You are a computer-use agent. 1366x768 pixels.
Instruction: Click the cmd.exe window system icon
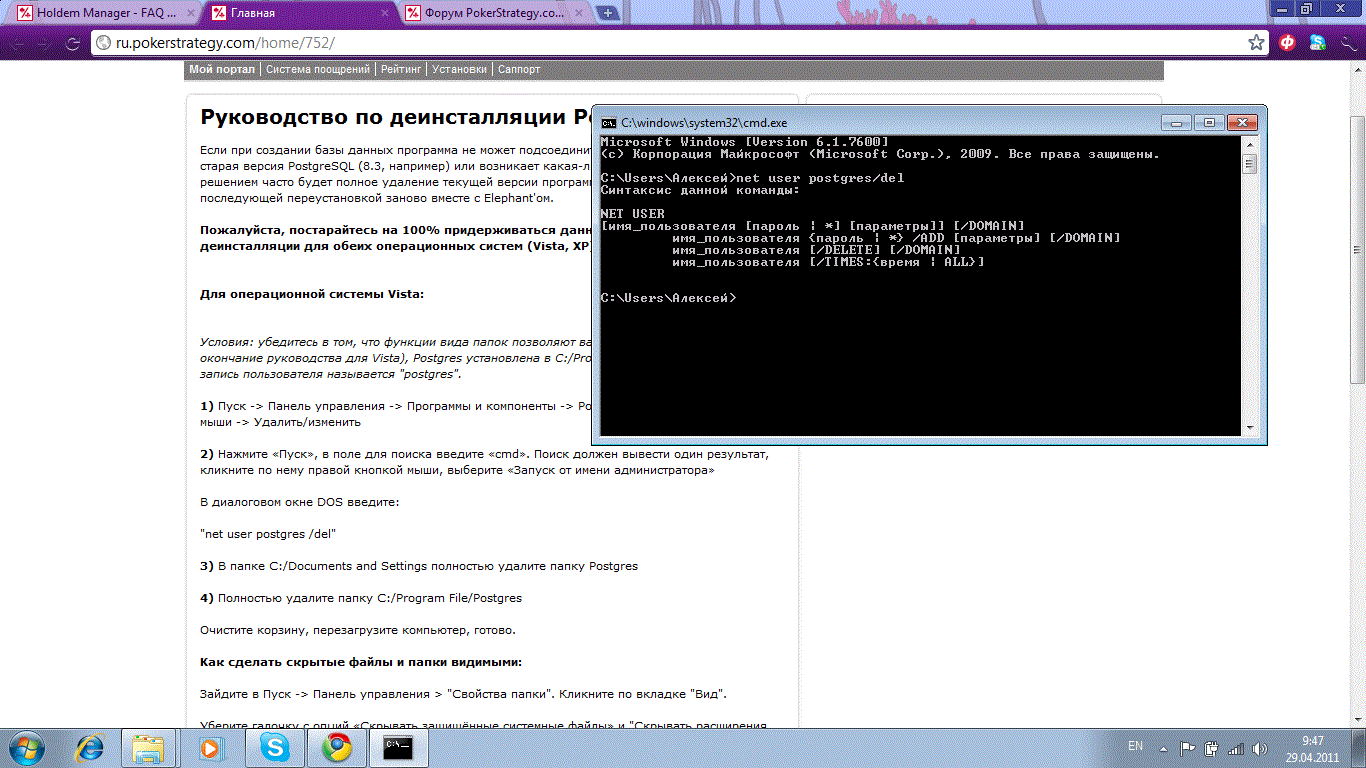point(607,122)
